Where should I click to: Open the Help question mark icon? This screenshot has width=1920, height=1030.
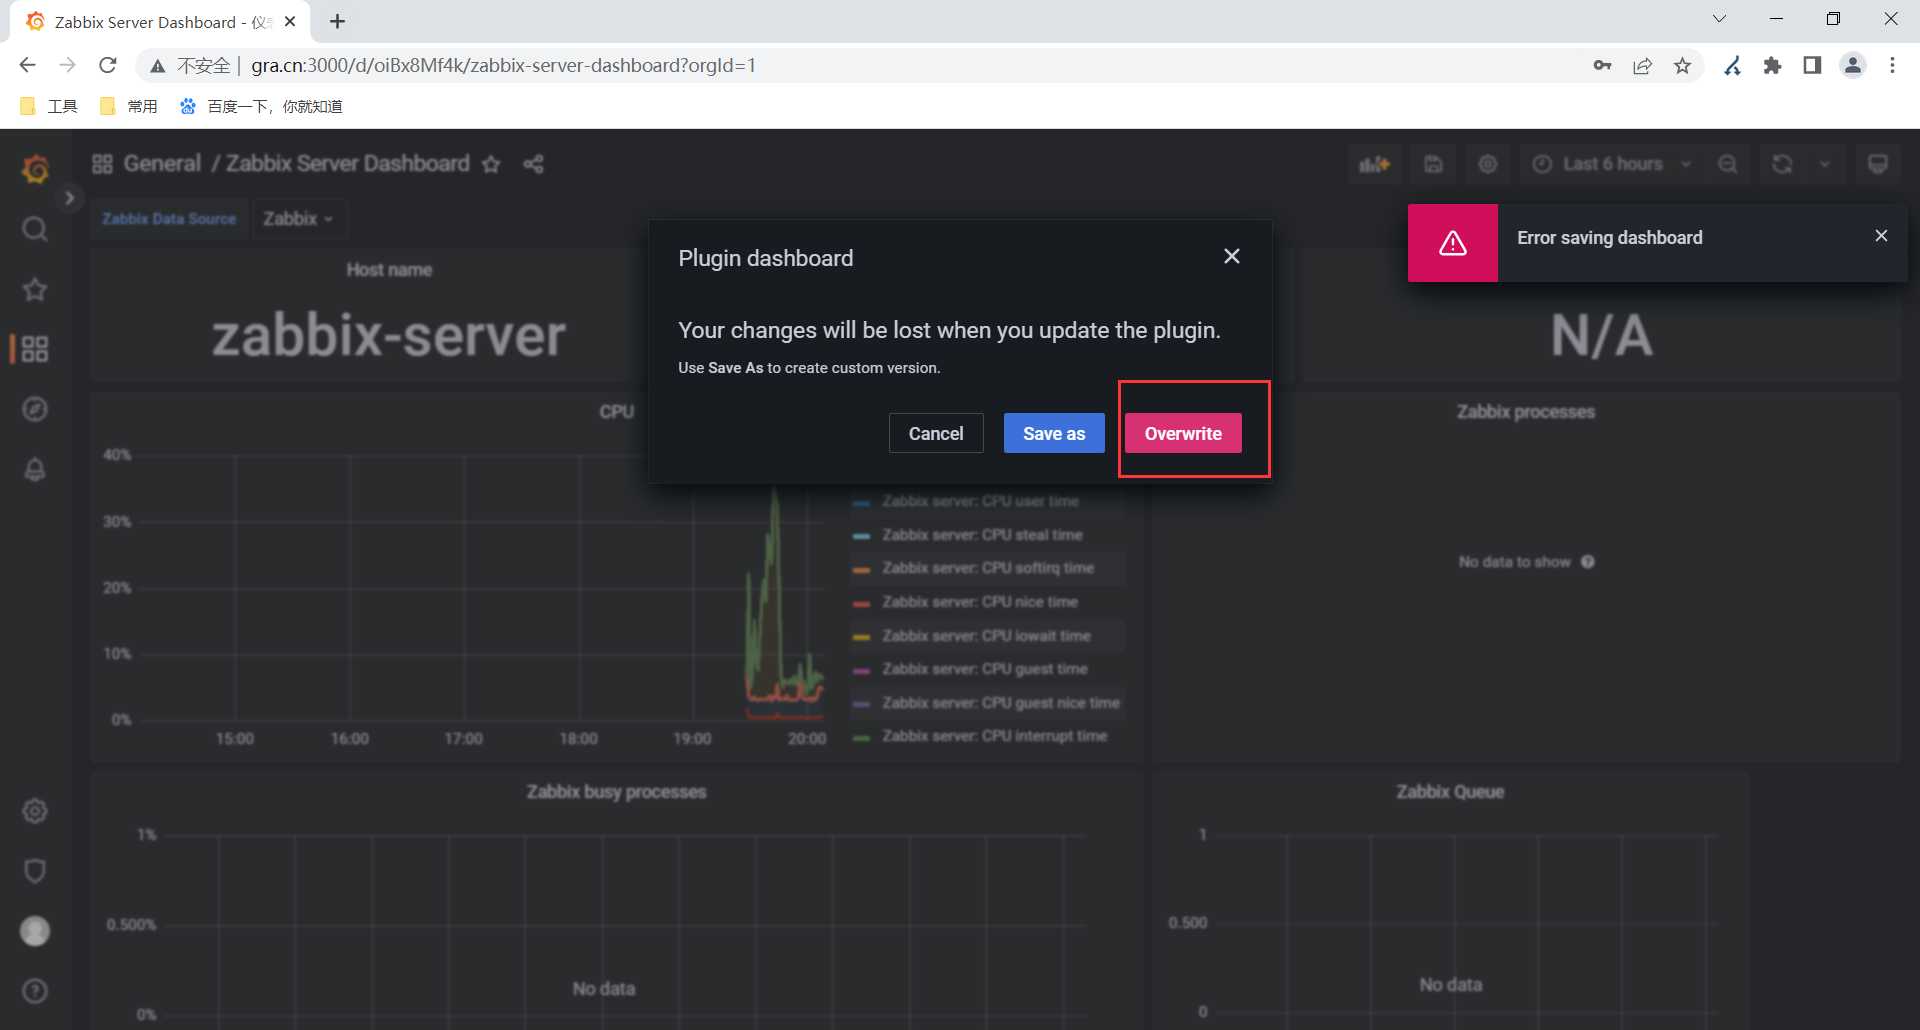35,991
